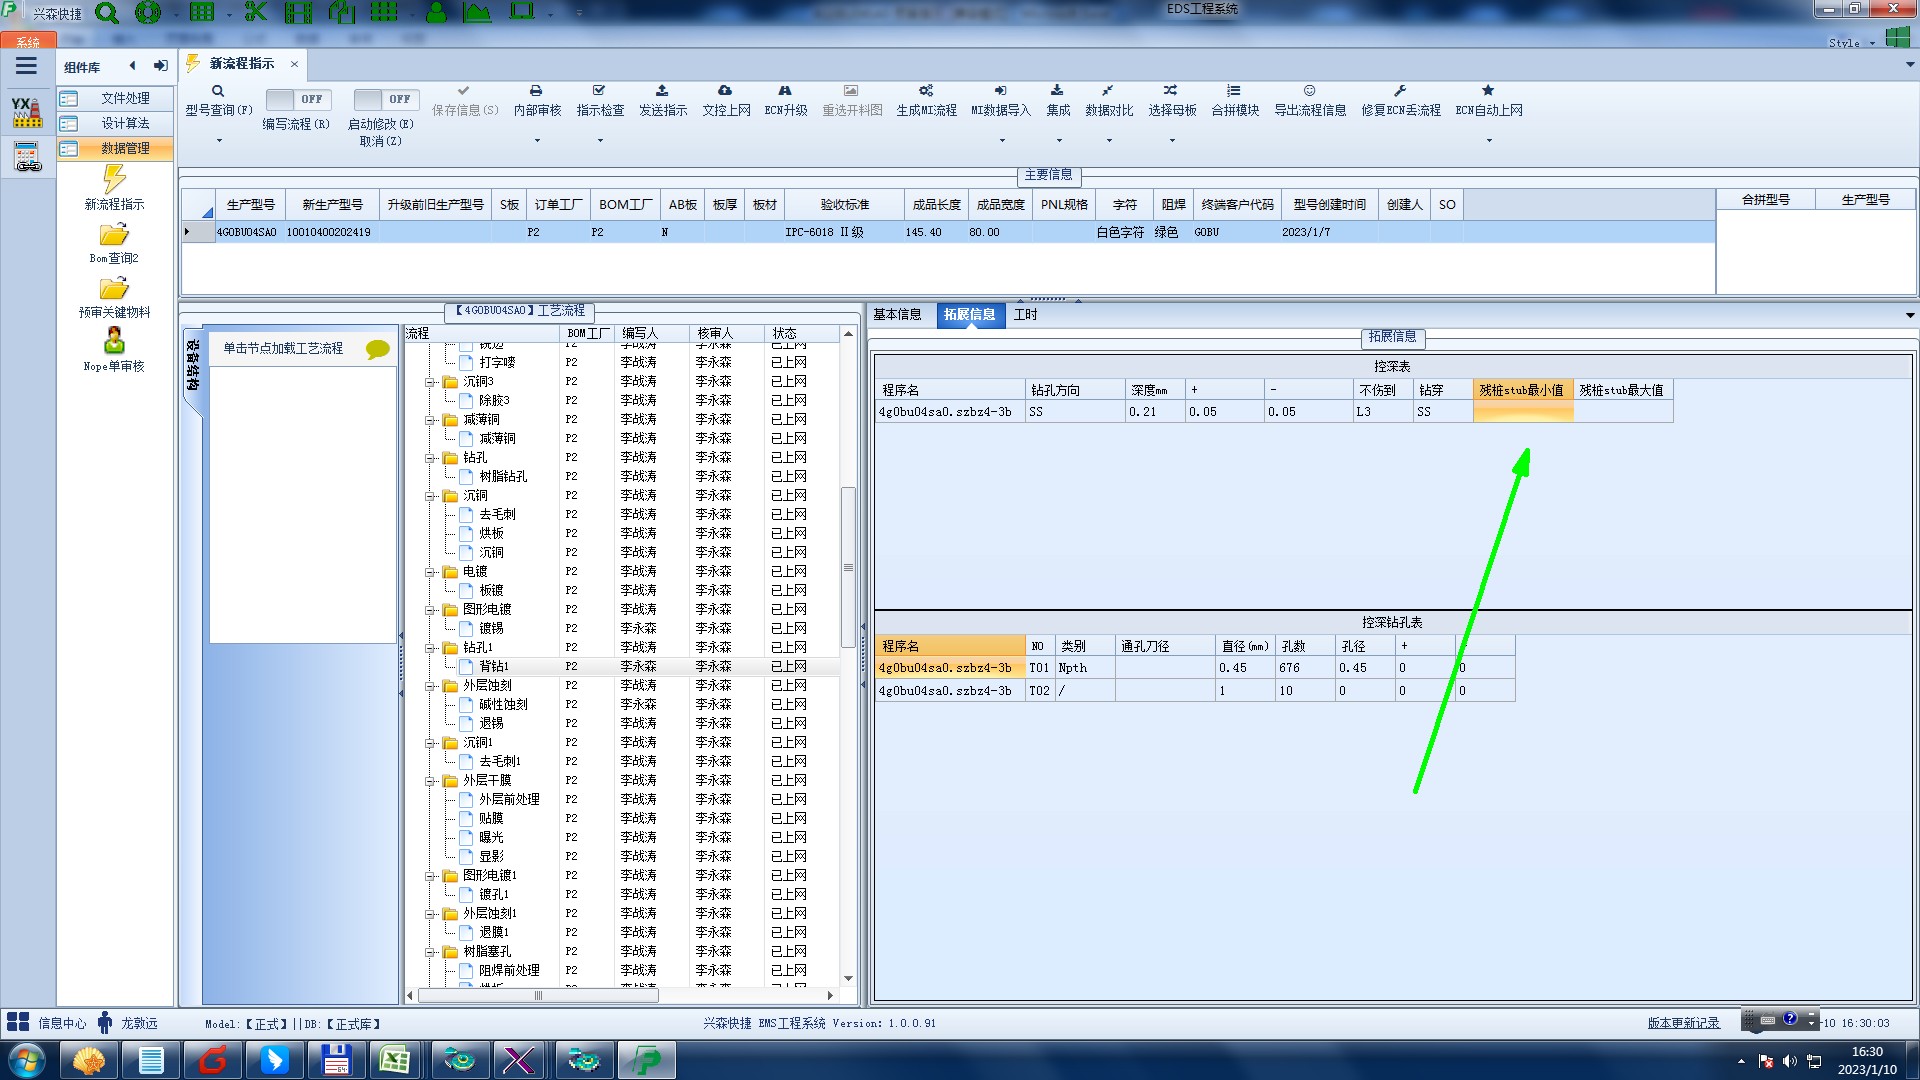Switch to the 工时 tab
The height and width of the screenshot is (1080, 1920).
pos(1025,315)
